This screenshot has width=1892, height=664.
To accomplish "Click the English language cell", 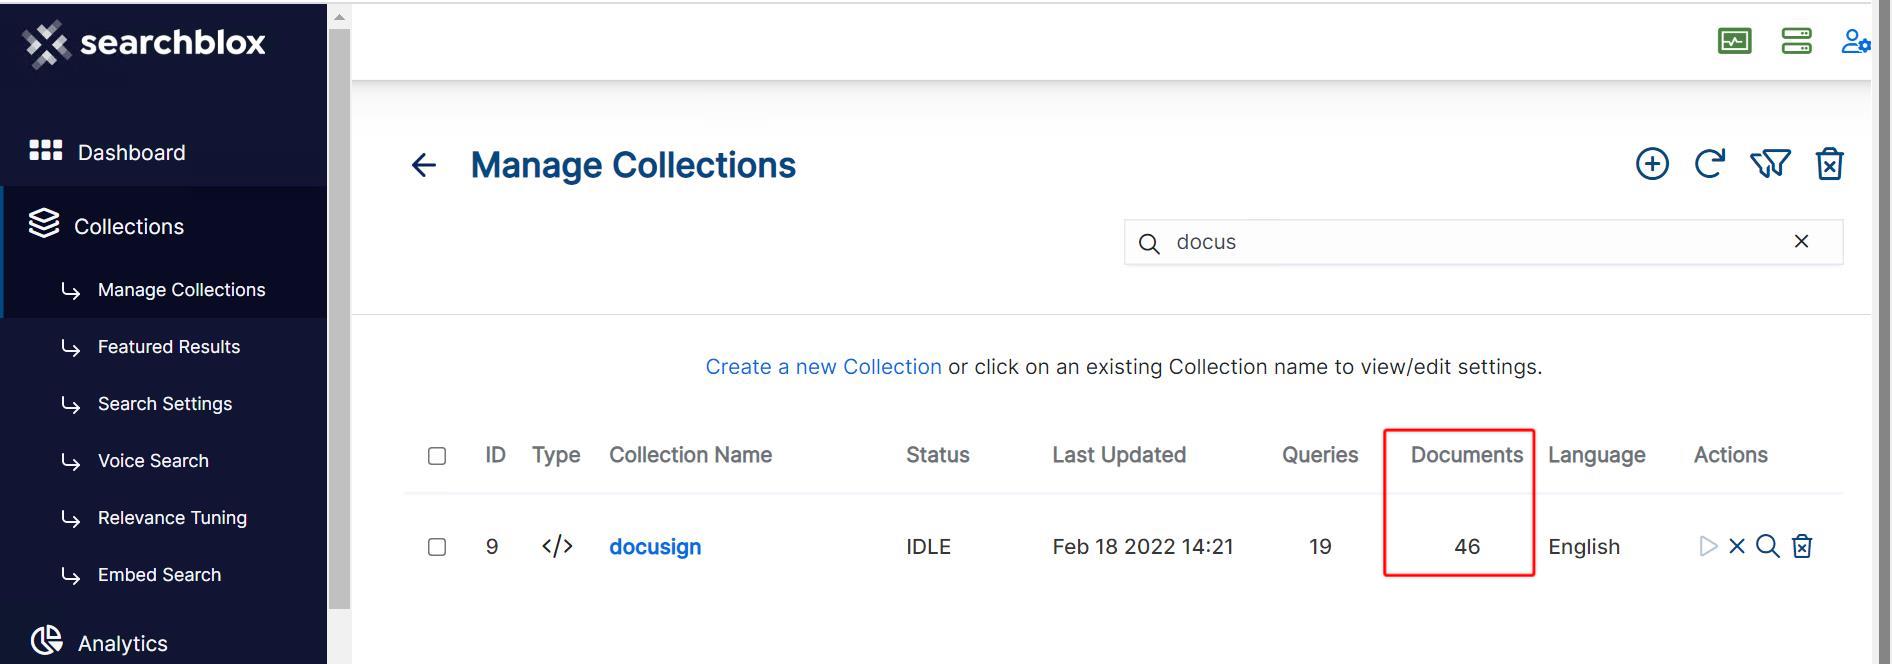I will tap(1584, 547).
